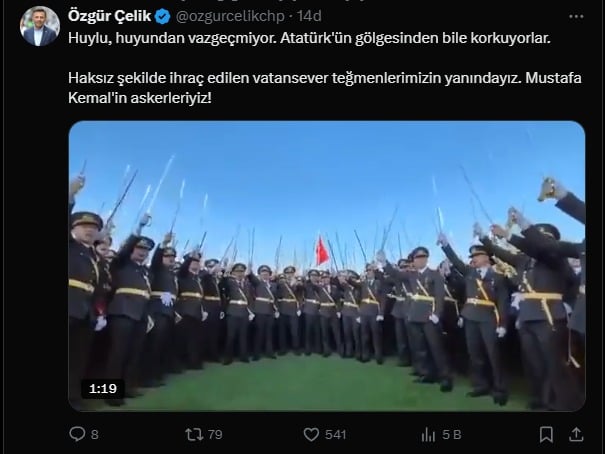Click the repost count 79

point(215,435)
